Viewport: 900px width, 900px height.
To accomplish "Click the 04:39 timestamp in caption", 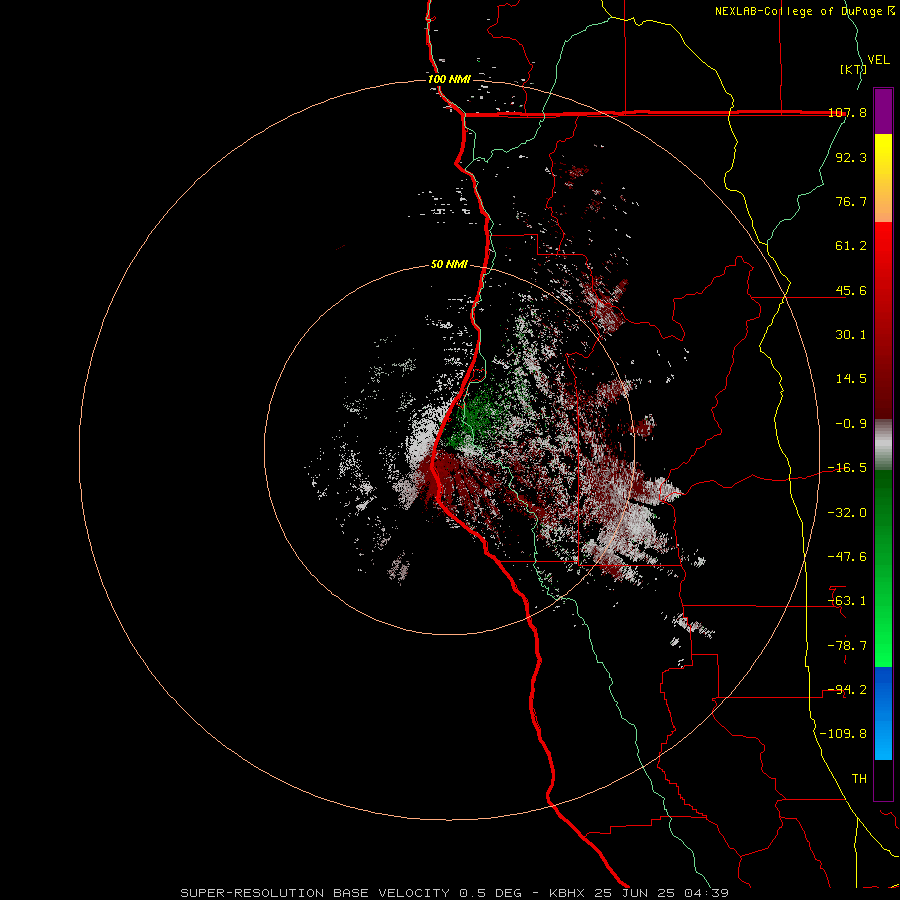I will (709, 893).
